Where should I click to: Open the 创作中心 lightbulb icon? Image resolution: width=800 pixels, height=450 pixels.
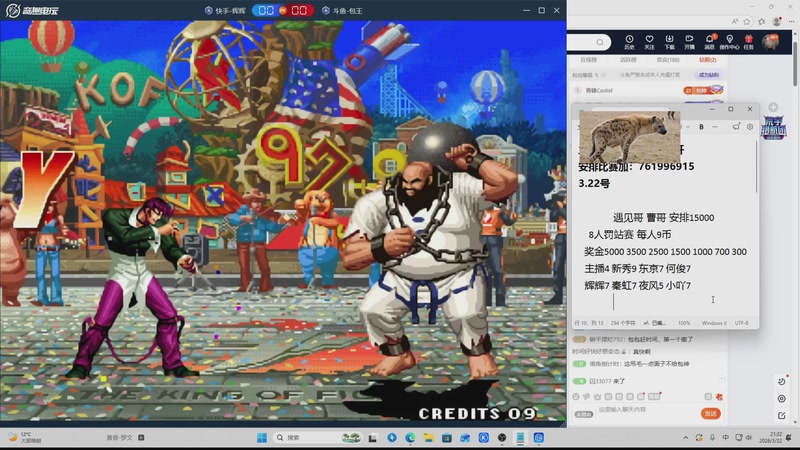[729, 42]
